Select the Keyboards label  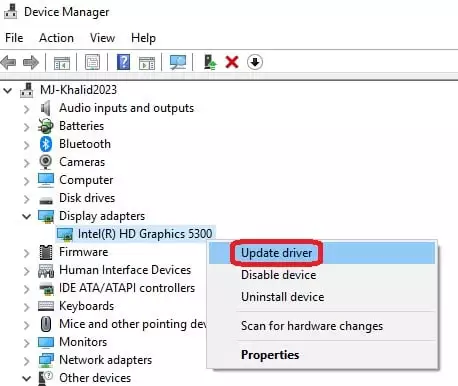coord(87,306)
